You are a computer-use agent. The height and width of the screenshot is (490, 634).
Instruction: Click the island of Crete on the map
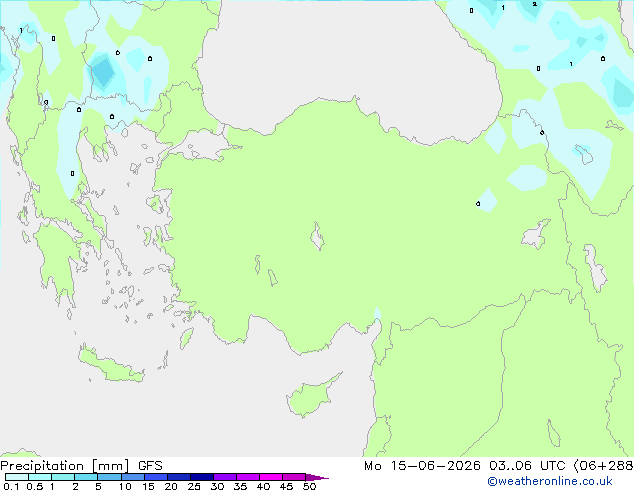pos(111,365)
